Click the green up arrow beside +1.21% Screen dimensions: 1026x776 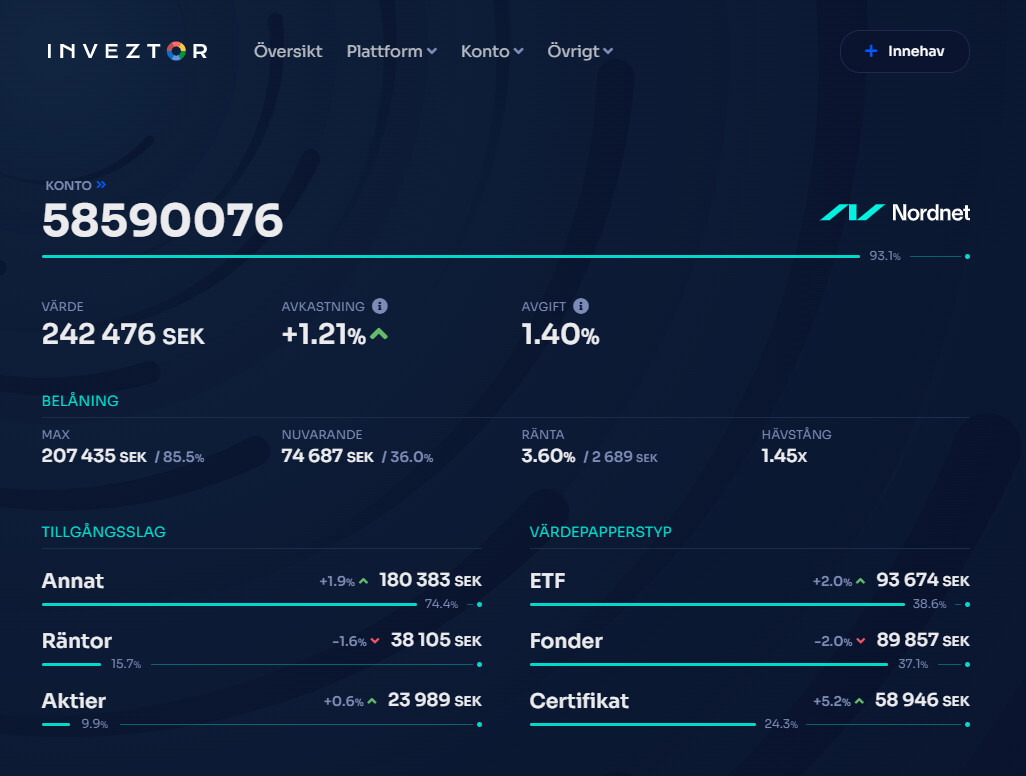click(x=379, y=335)
